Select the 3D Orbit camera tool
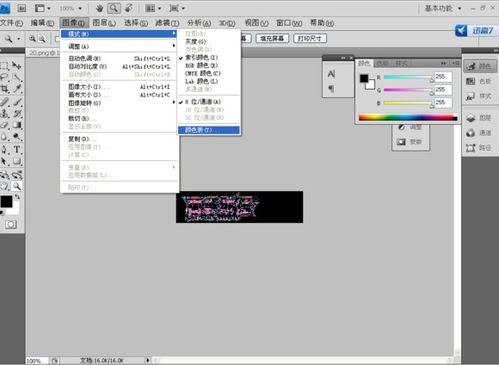This screenshot has width=499, height=365. tap(17, 174)
